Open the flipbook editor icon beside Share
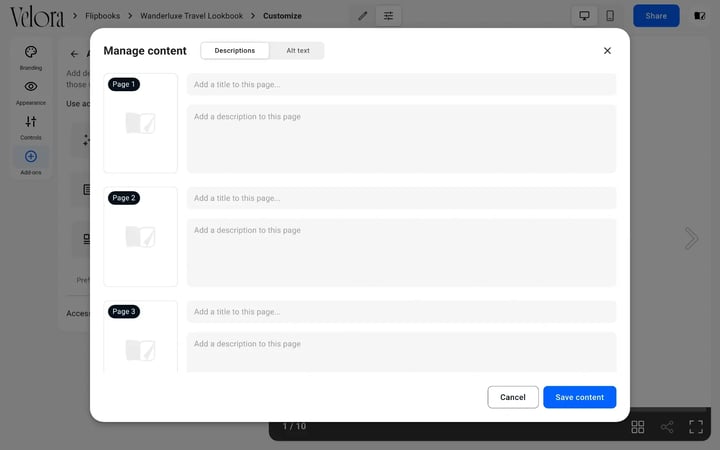The height and width of the screenshot is (450, 720). coord(699,16)
